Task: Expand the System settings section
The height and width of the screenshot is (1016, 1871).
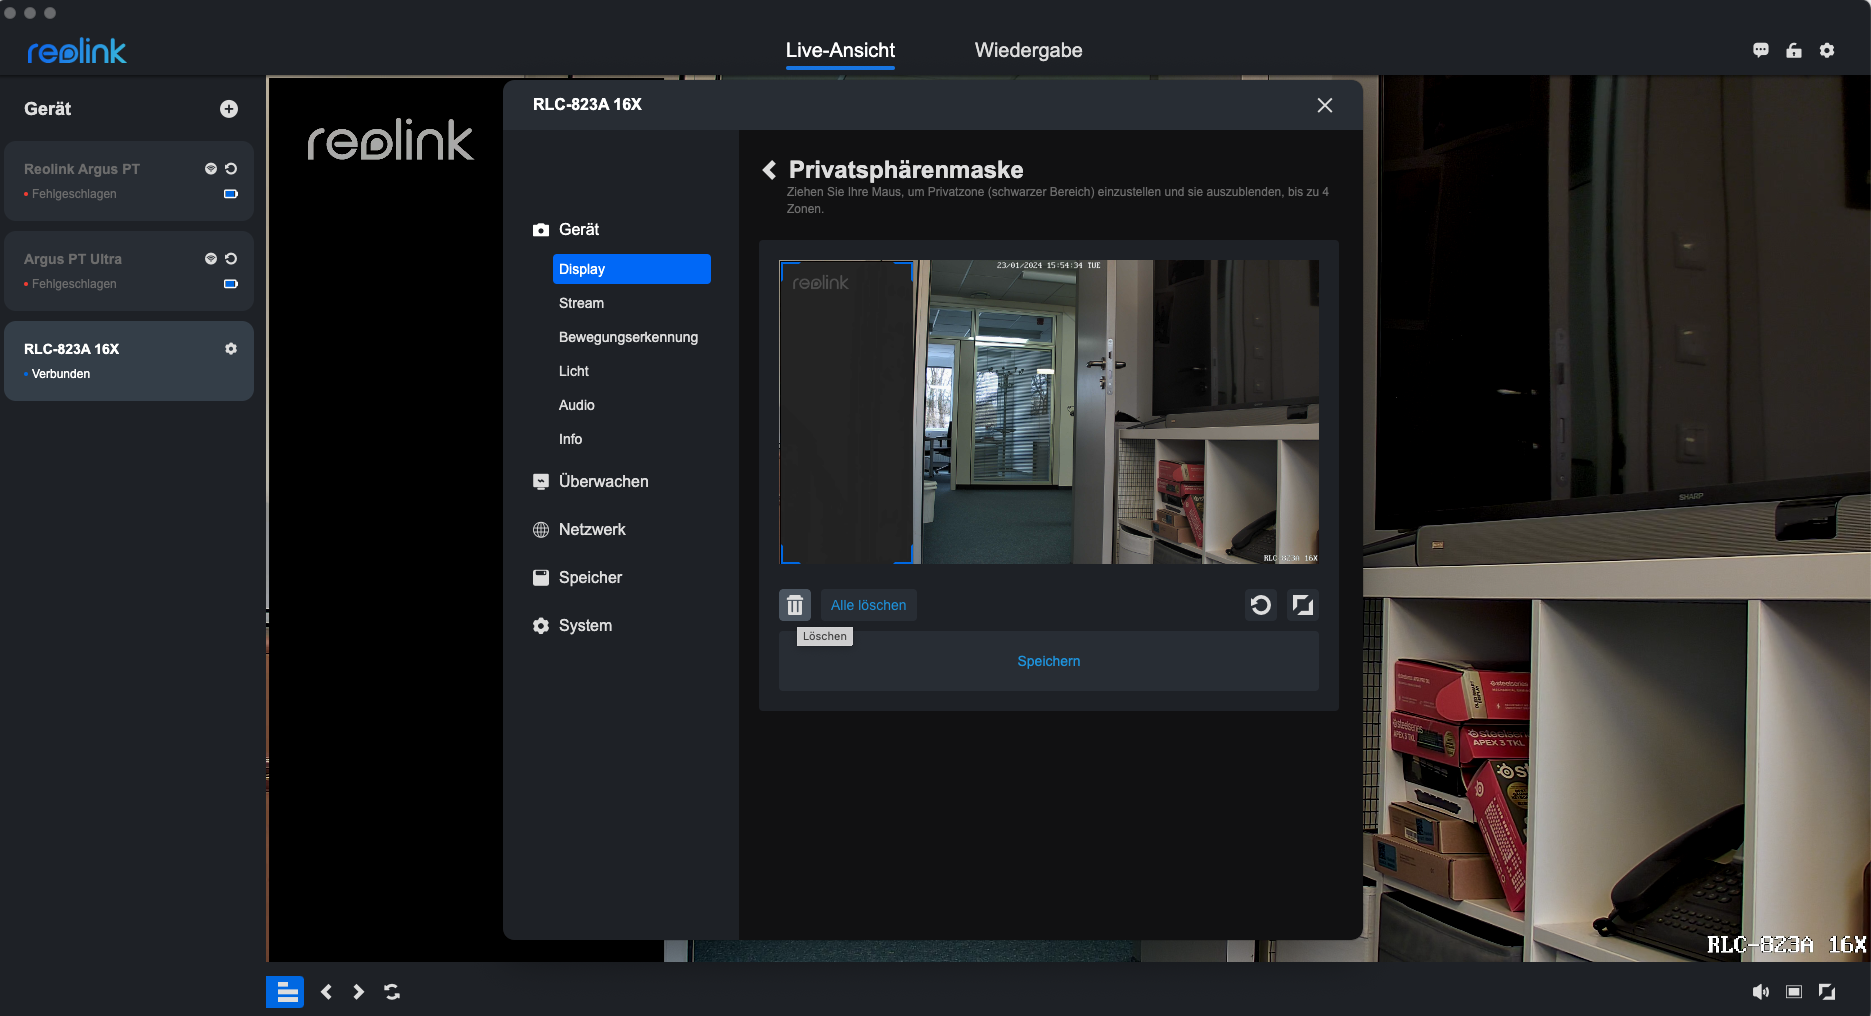Action: pyautogui.click(x=585, y=626)
